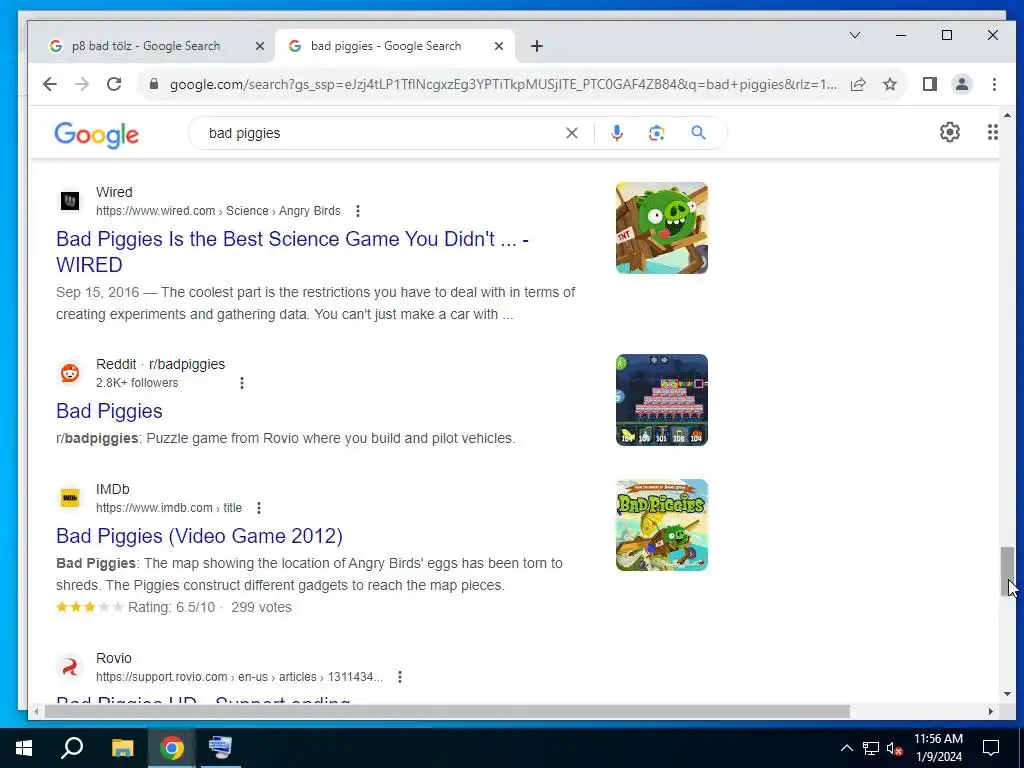Click the scrollbar up arrow
This screenshot has width=1024, height=768.
(x=1007, y=116)
